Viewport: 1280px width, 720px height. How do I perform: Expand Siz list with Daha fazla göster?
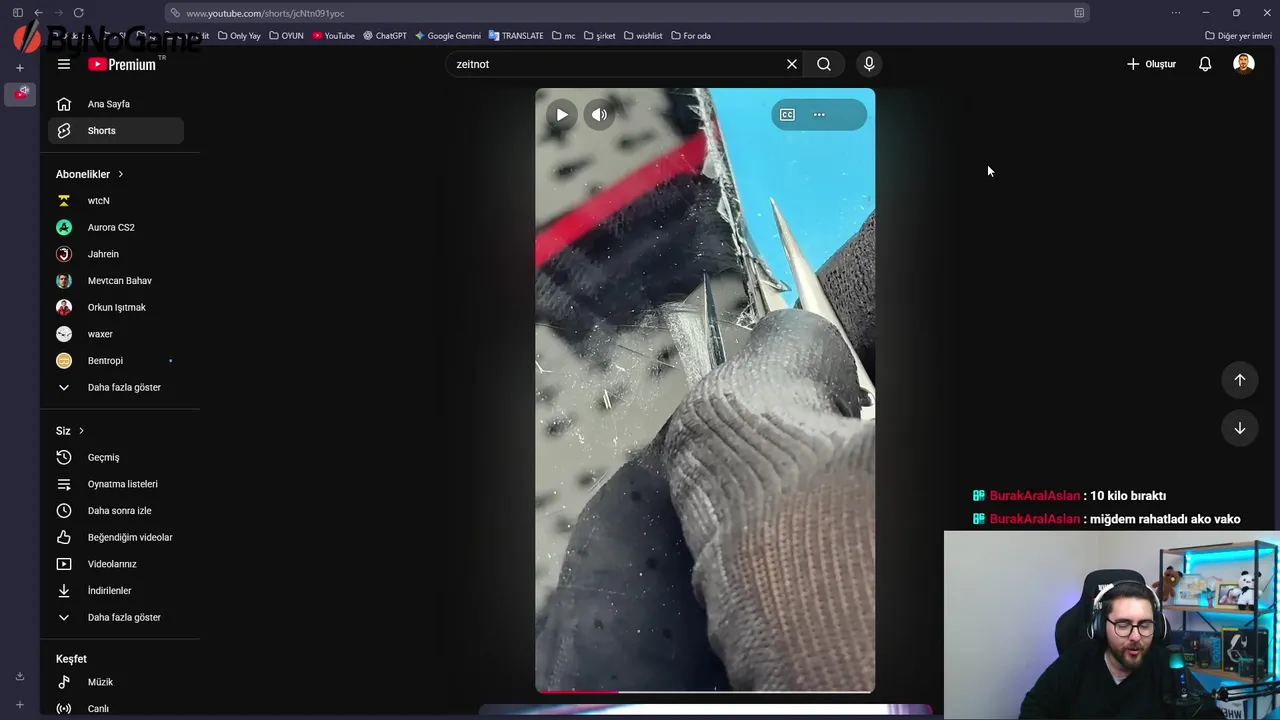click(116, 618)
